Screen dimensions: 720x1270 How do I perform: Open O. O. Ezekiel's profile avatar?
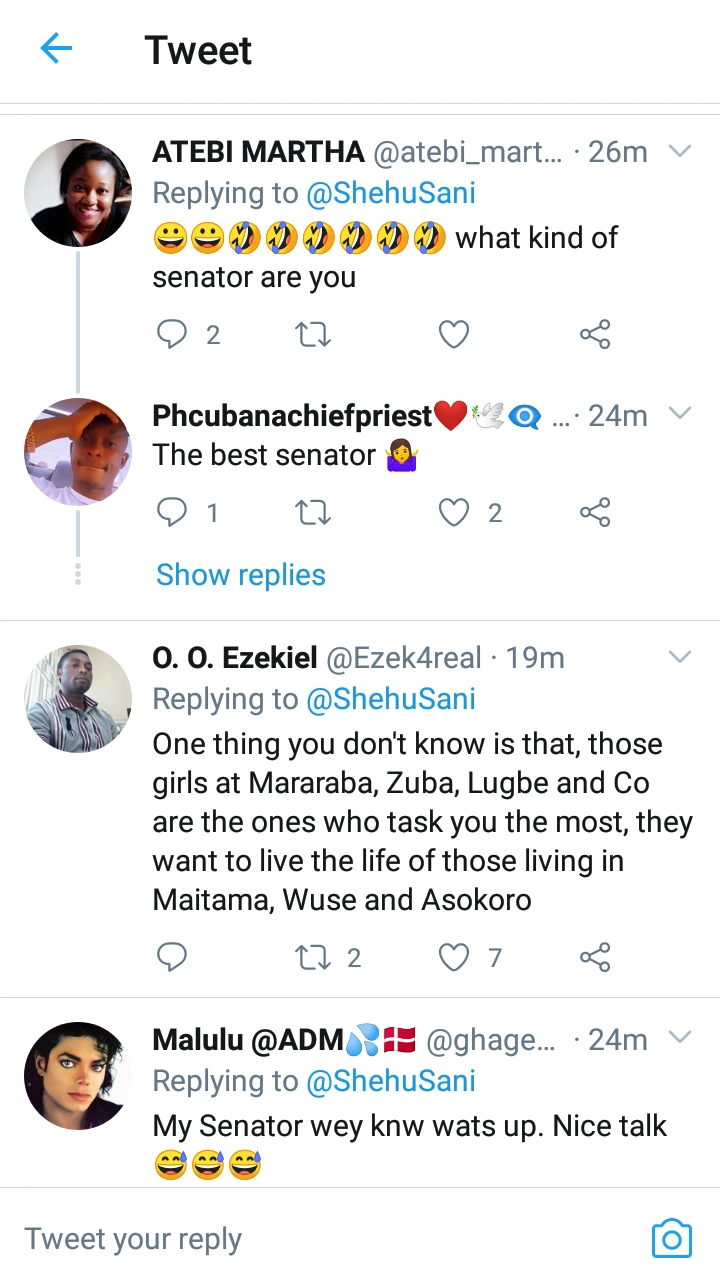tap(78, 698)
